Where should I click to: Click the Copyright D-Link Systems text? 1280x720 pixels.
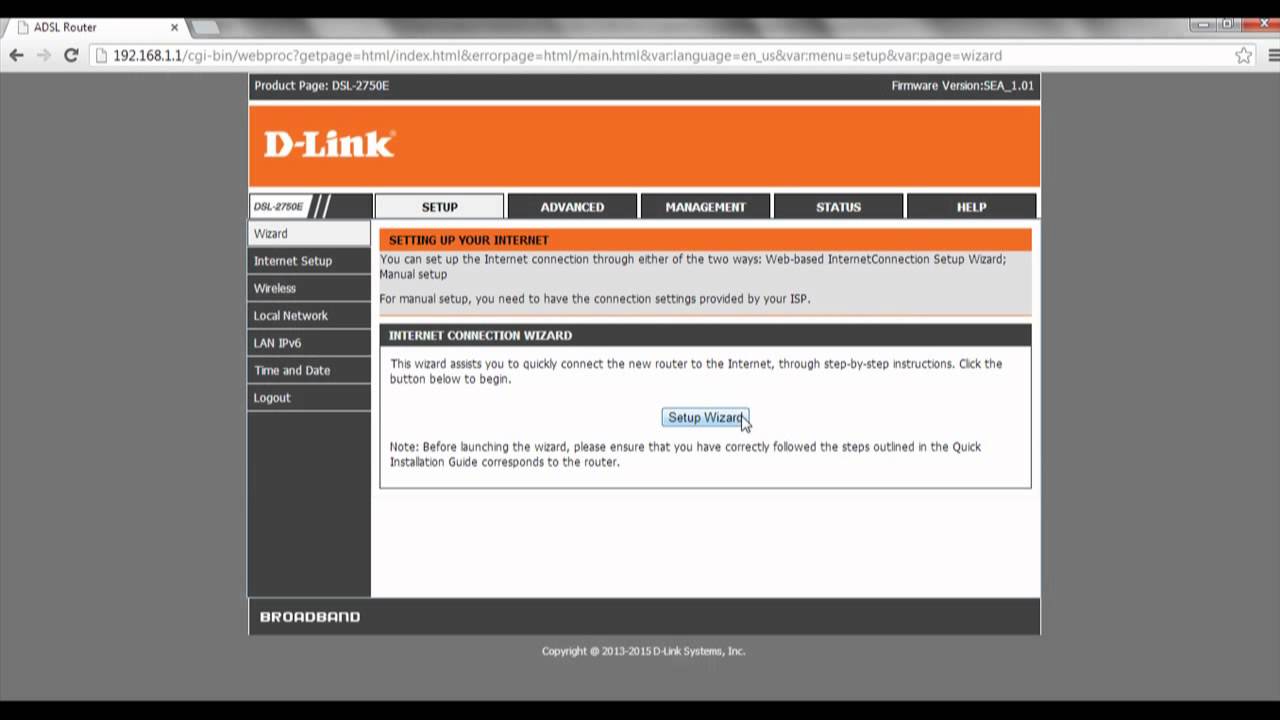click(643, 651)
